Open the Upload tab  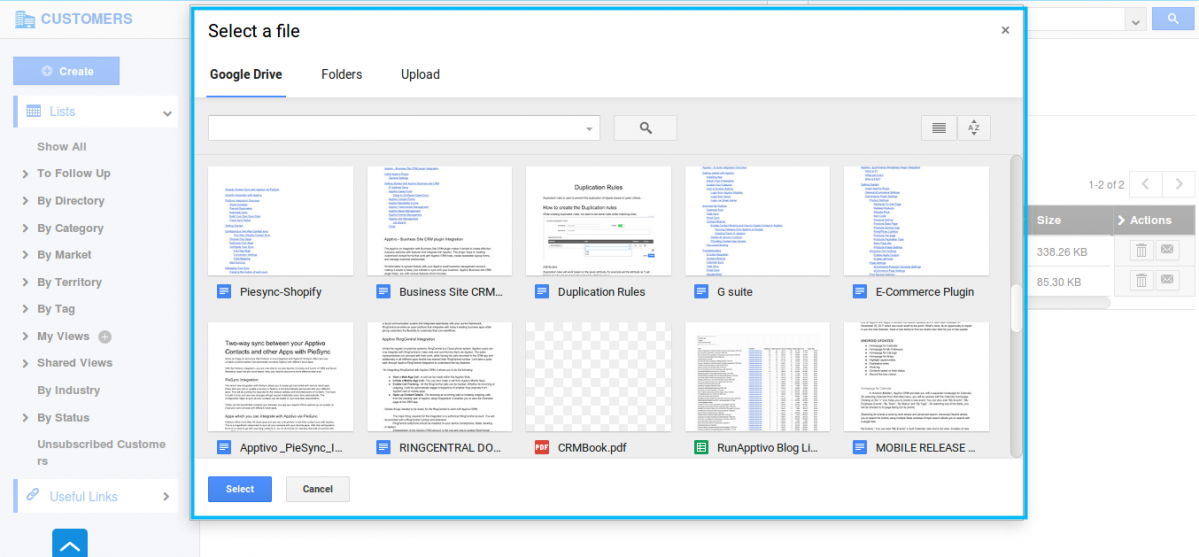(420, 75)
